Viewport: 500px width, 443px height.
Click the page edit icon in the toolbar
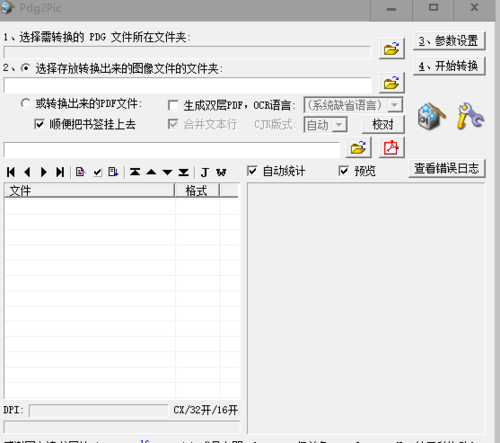coord(81,172)
